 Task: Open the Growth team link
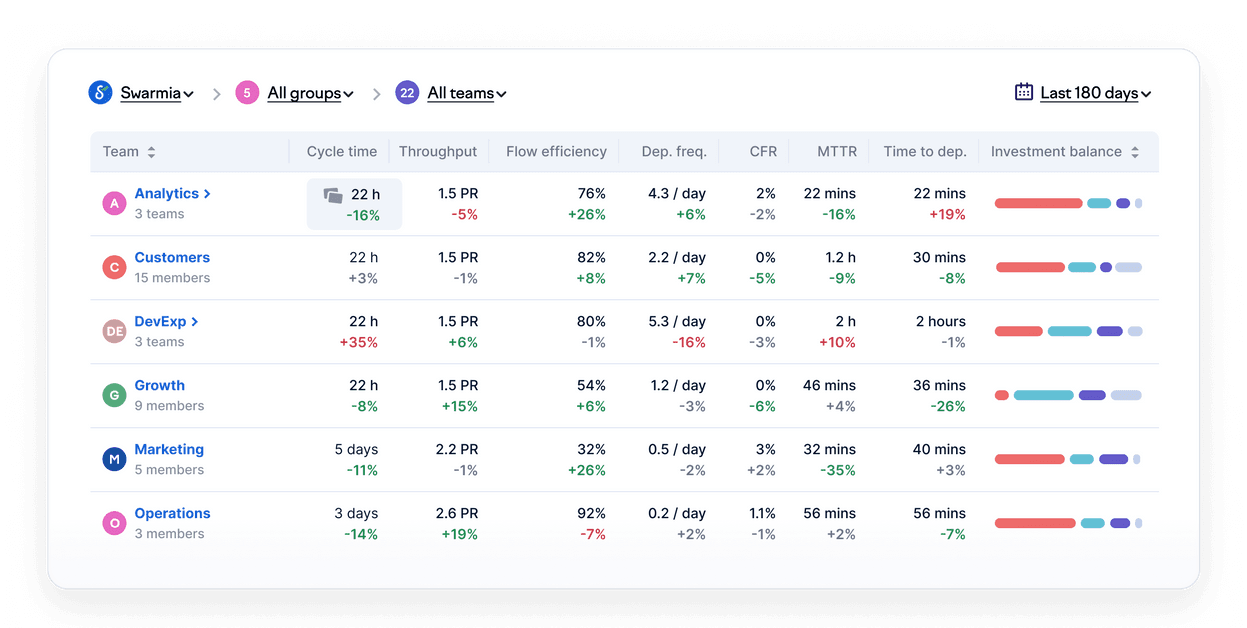[x=160, y=386]
